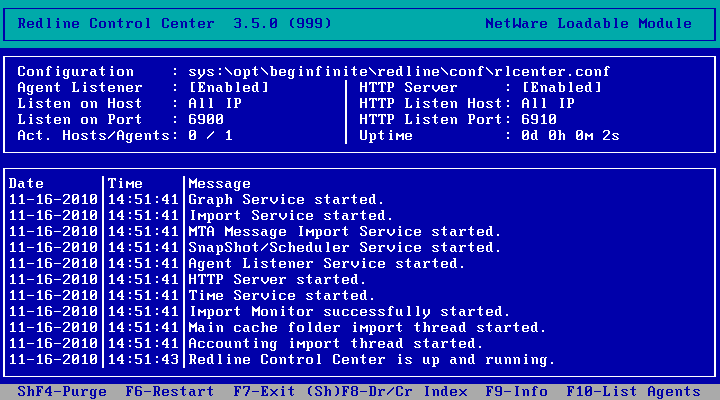This screenshot has height=400, width=720.
Task: Select the Time Service started log row
Action: click(192, 296)
